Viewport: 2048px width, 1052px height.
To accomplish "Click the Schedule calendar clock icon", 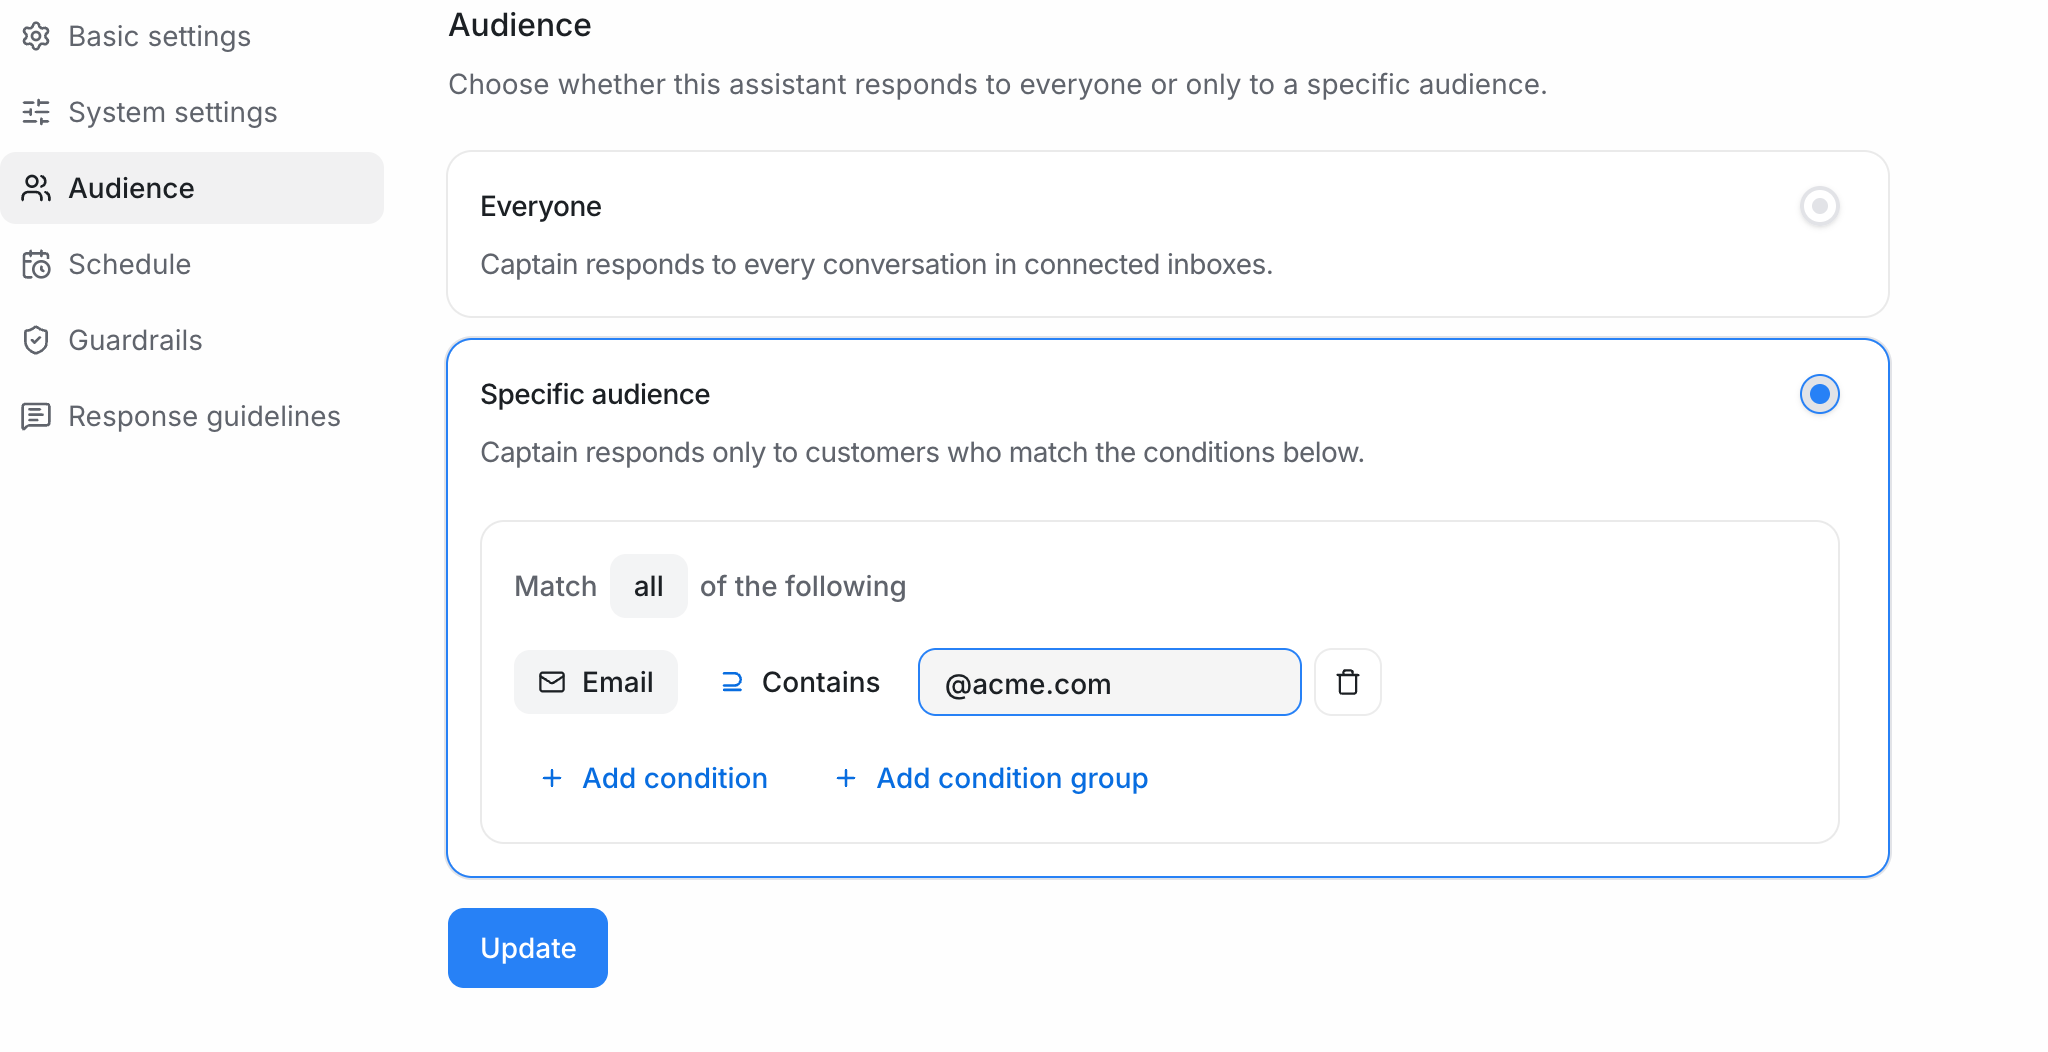I will (36, 264).
